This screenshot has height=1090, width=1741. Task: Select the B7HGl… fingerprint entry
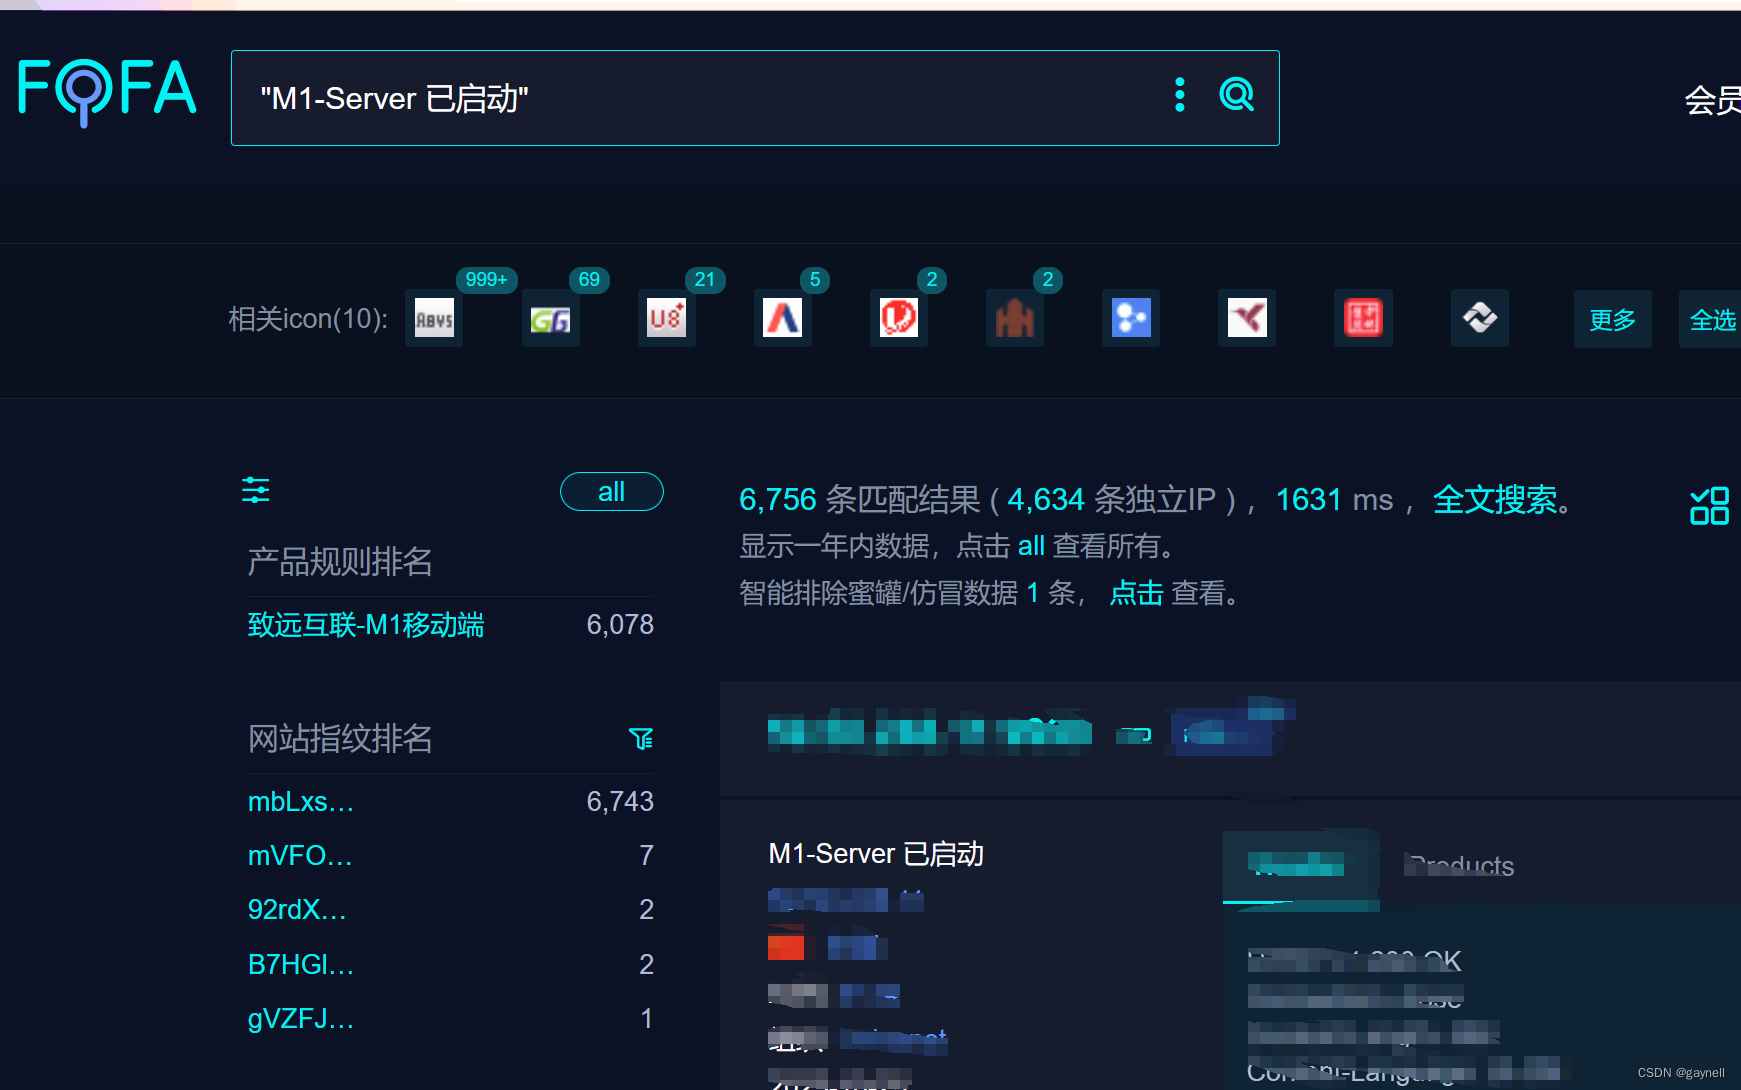tap(301, 965)
